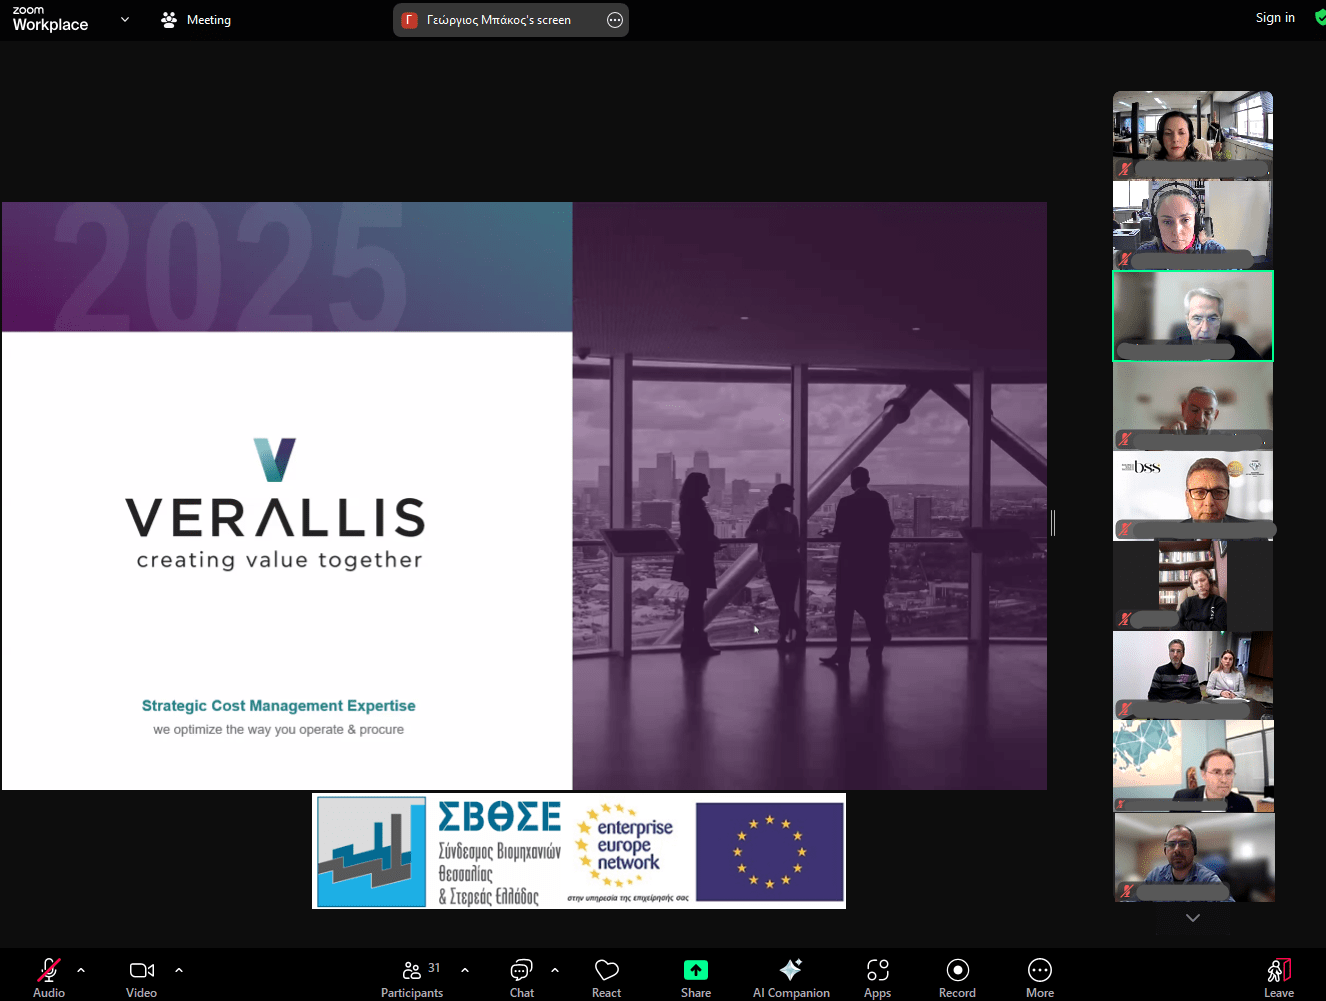Expand audio settings arrow next to Audio
Screen dimensions: 1326x1001
pos(81,970)
